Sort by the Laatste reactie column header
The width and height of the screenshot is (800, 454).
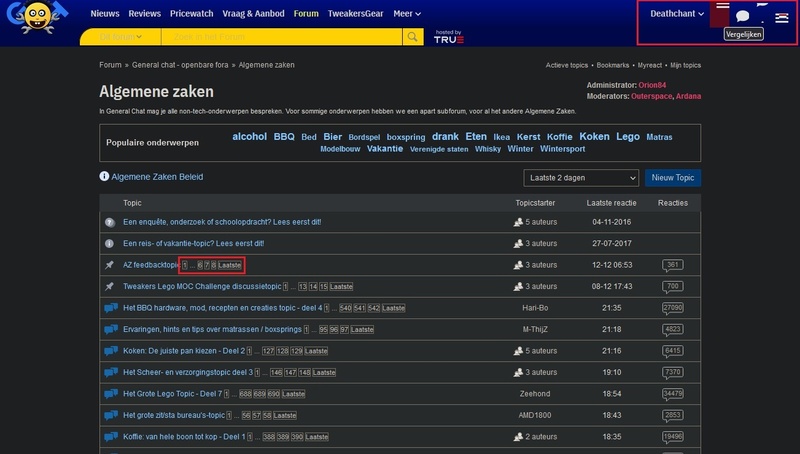click(x=611, y=203)
